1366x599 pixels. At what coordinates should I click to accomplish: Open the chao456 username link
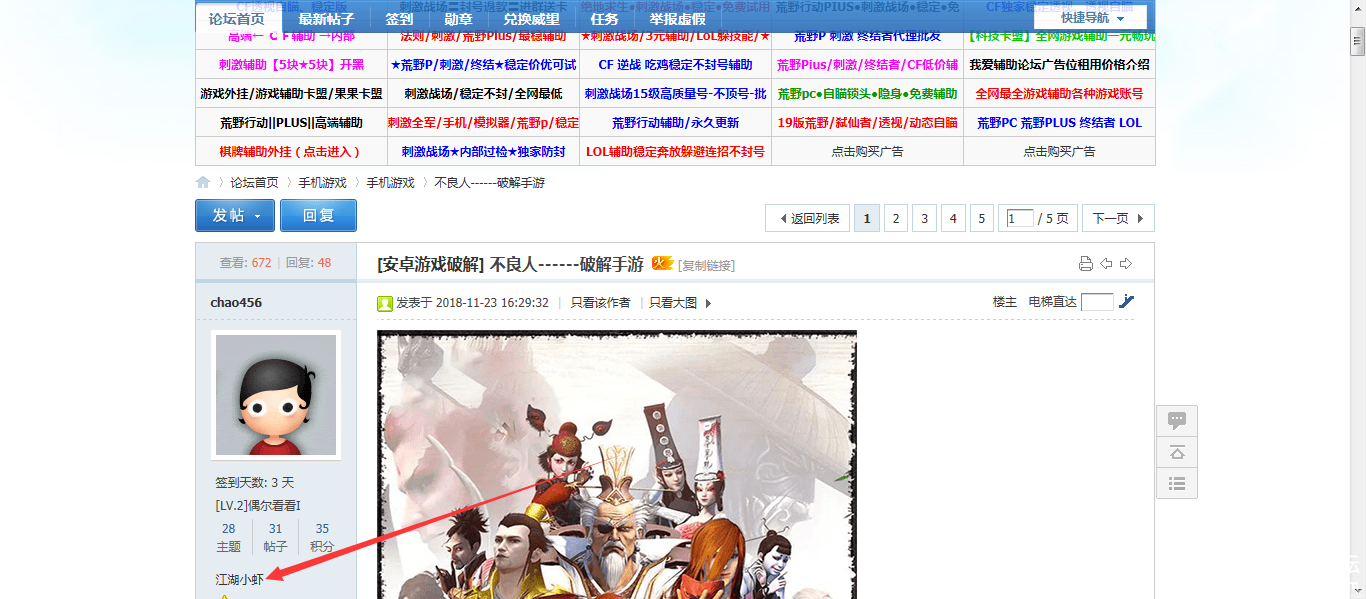(236, 302)
